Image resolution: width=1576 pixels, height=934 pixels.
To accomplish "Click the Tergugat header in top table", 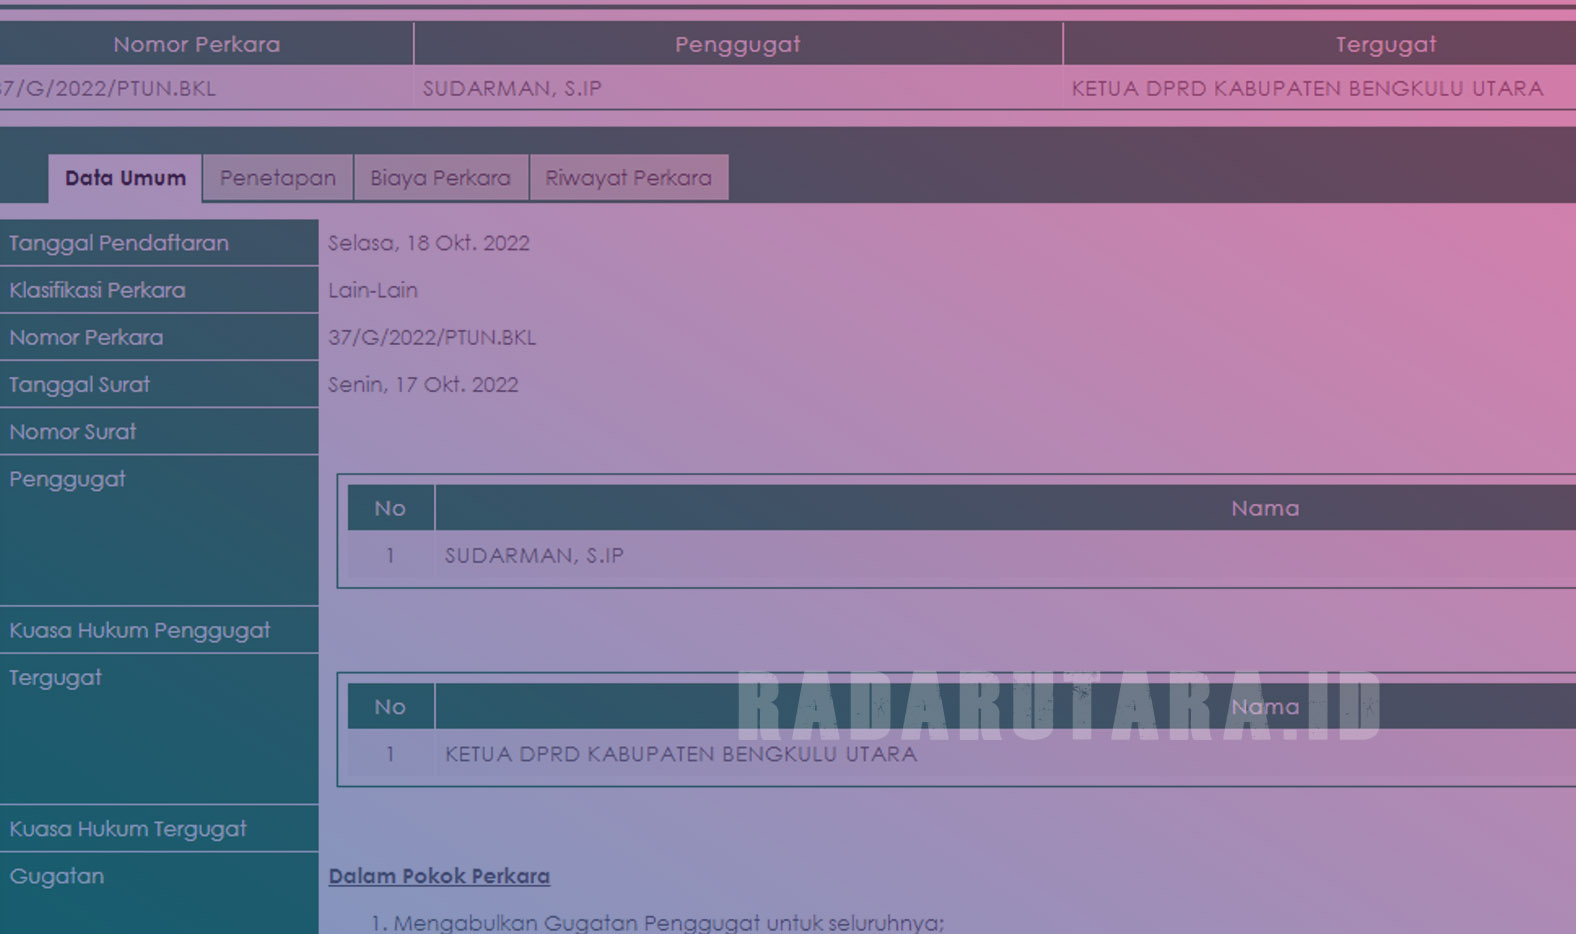I will coord(1386,44).
